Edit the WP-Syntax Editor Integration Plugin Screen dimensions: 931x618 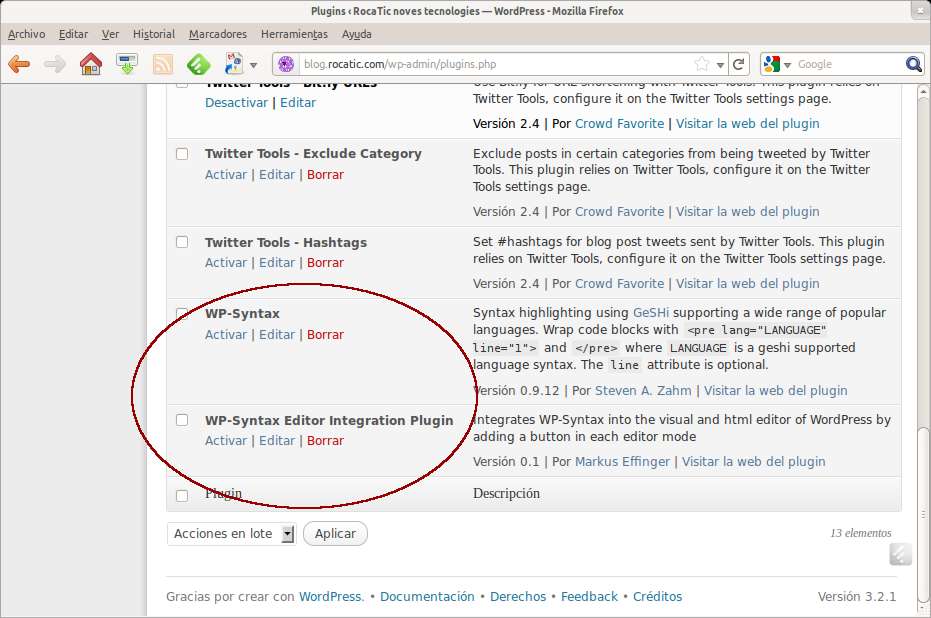[277, 440]
